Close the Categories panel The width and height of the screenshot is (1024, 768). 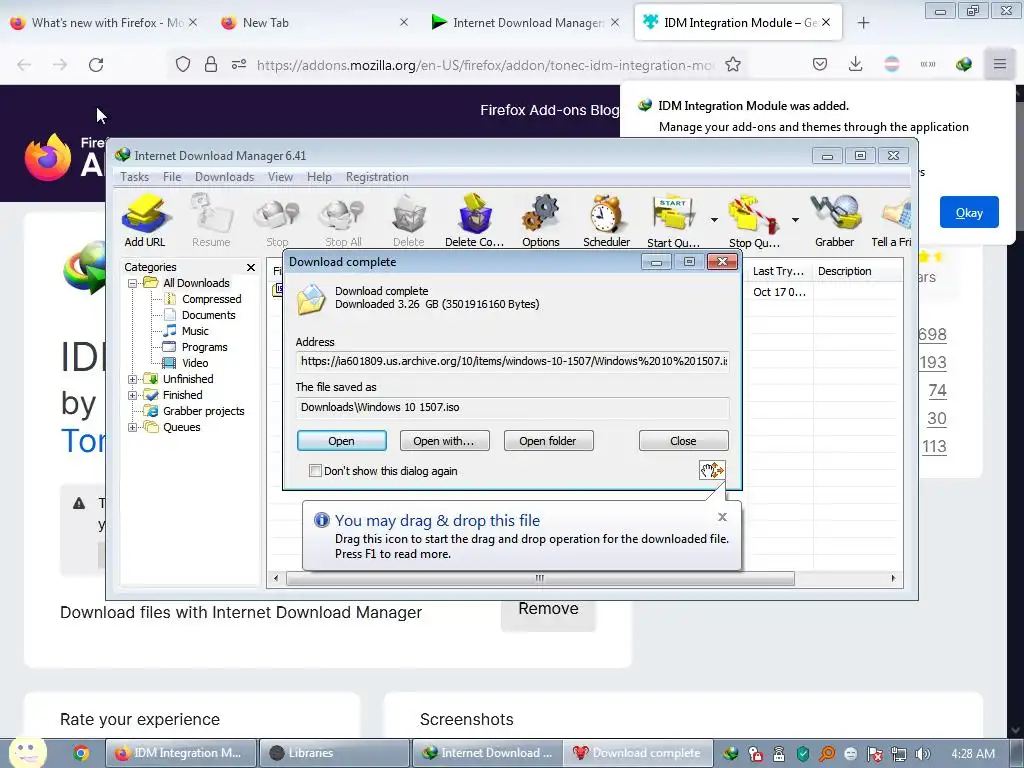point(251,267)
